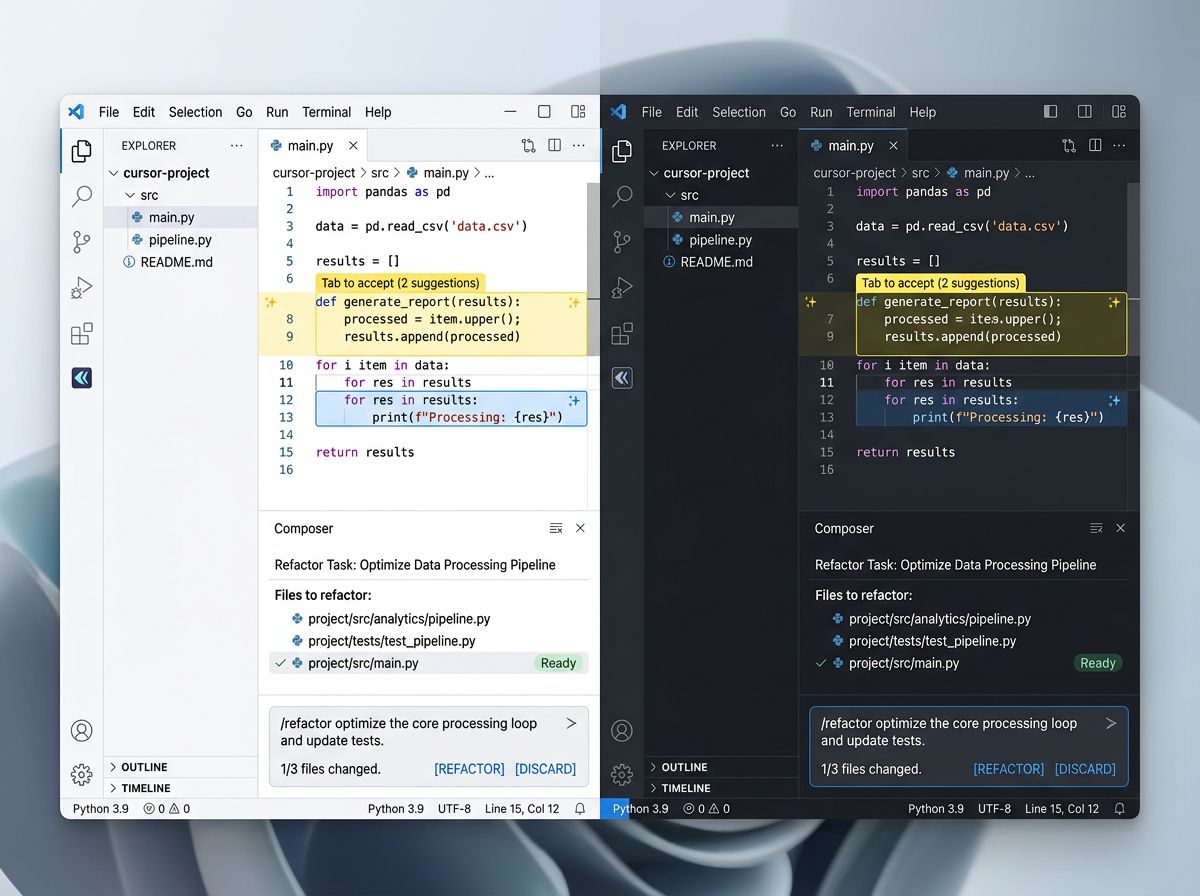Toggle primary sidebar icon in dark title bar
Image resolution: width=1200 pixels, height=896 pixels.
pyautogui.click(x=1050, y=112)
